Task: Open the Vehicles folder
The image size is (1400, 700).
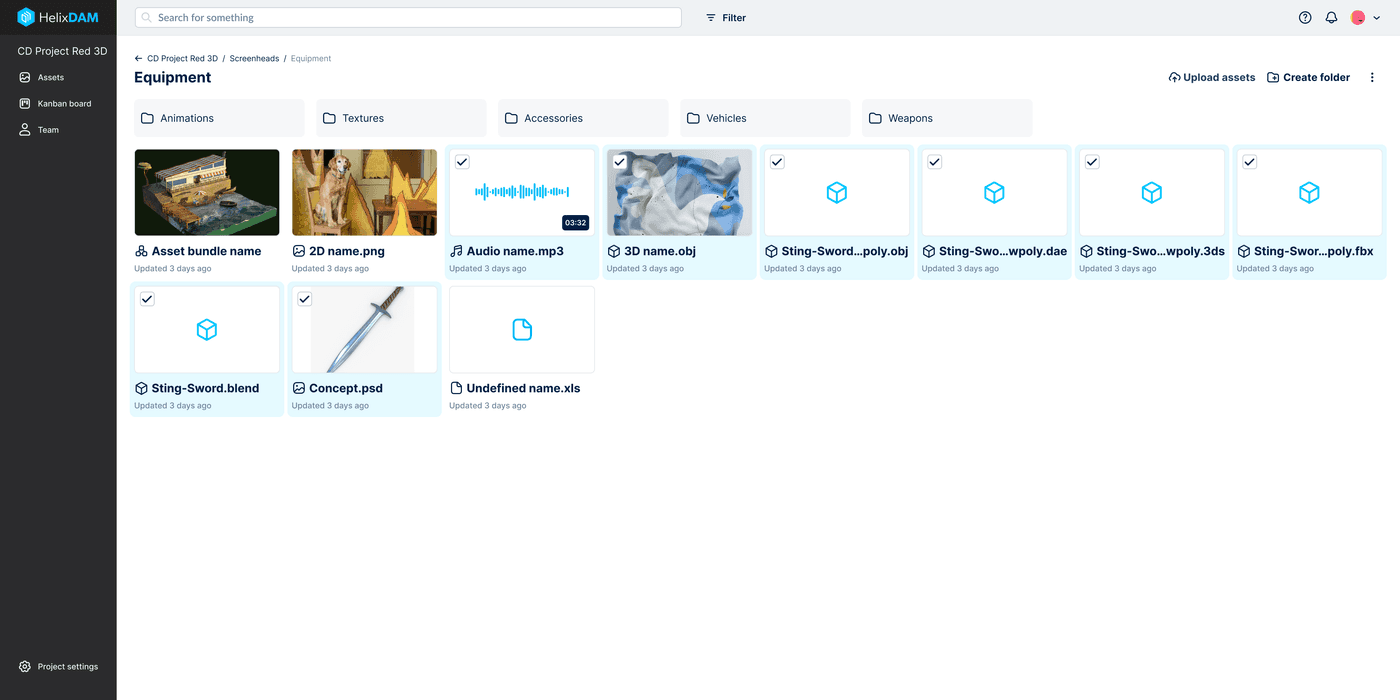Action: 765,118
